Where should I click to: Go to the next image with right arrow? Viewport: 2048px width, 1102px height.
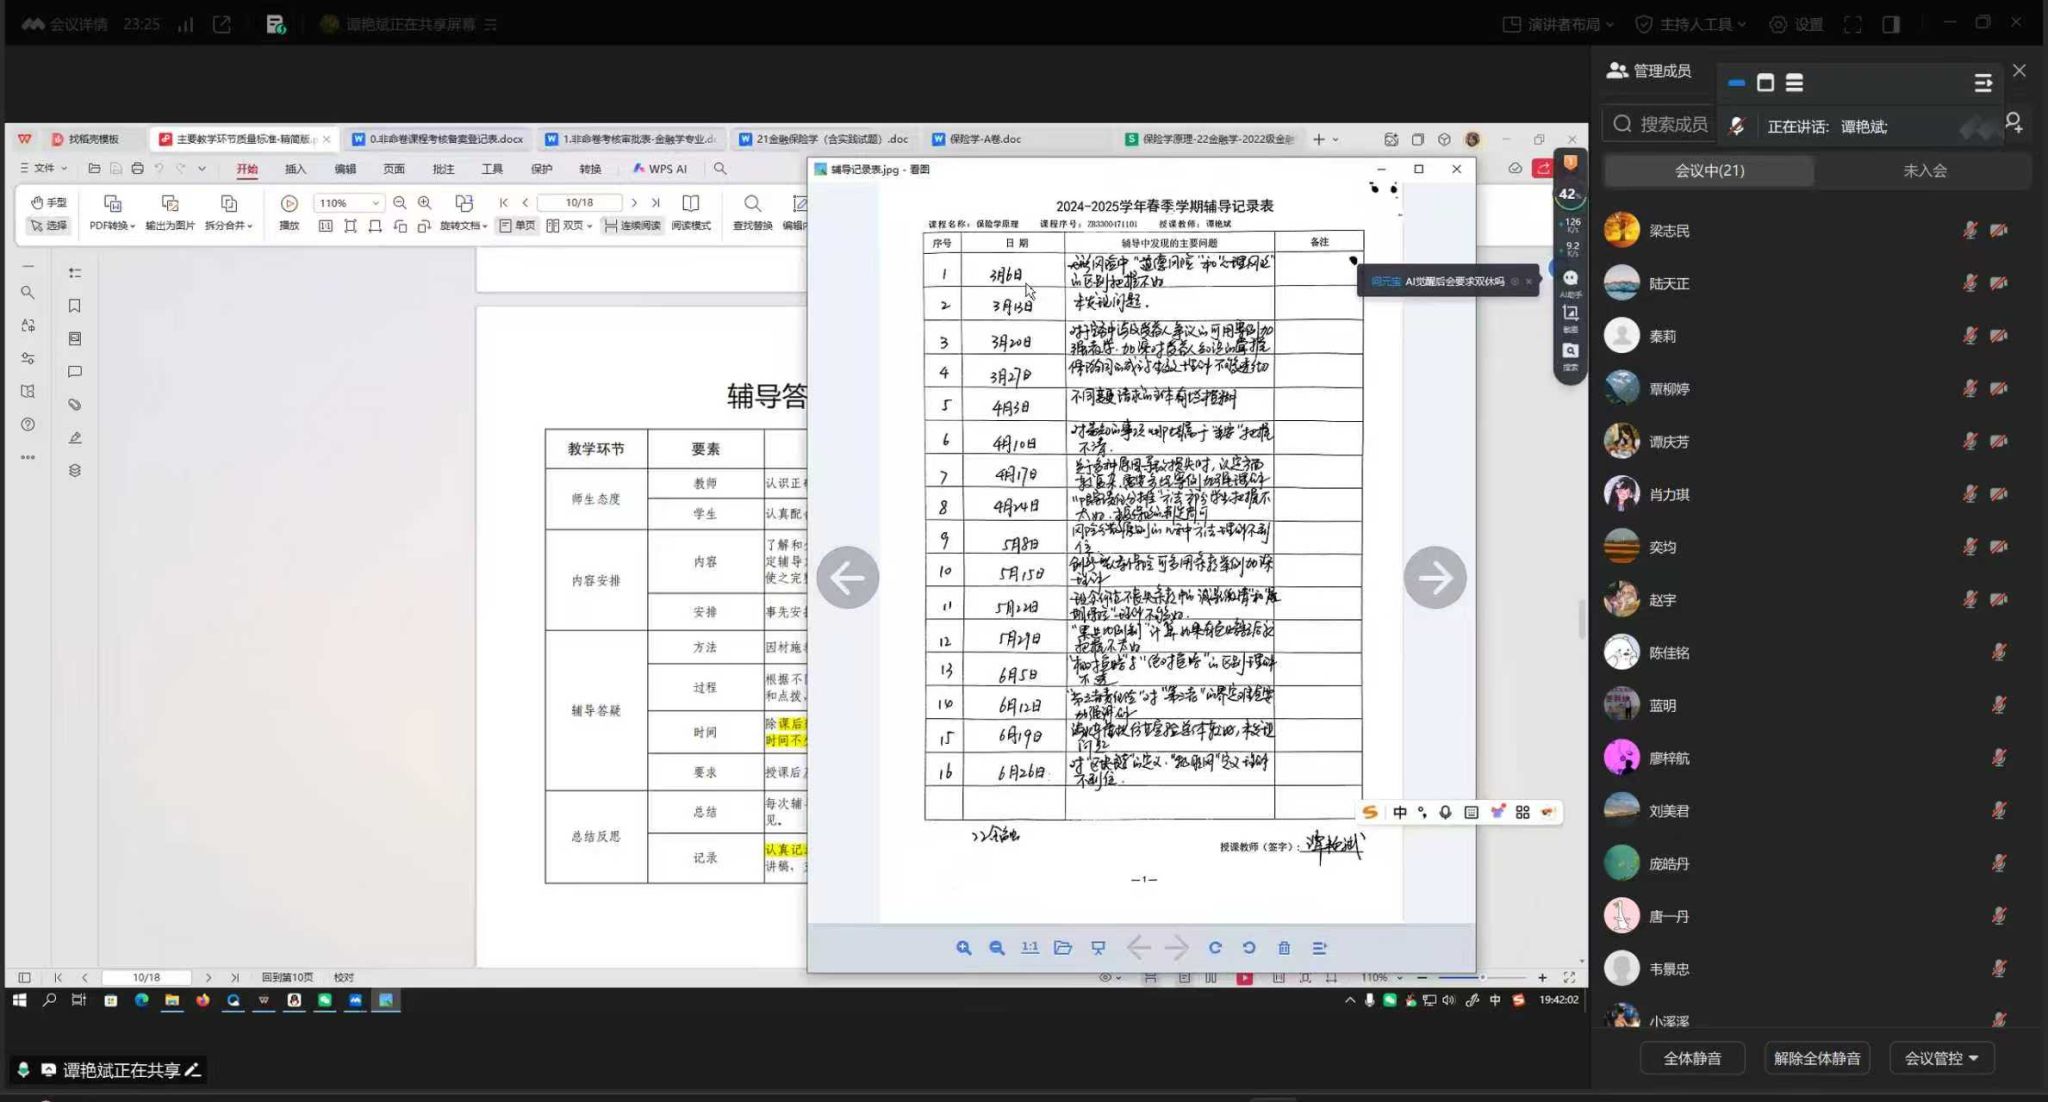[x=1434, y=577]
